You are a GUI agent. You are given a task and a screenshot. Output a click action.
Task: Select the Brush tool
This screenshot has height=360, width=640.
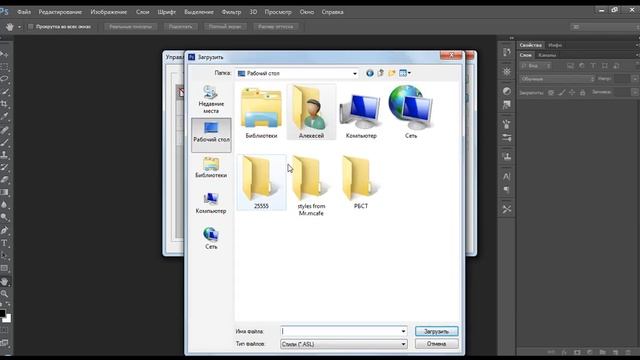[x=4, y=142]
